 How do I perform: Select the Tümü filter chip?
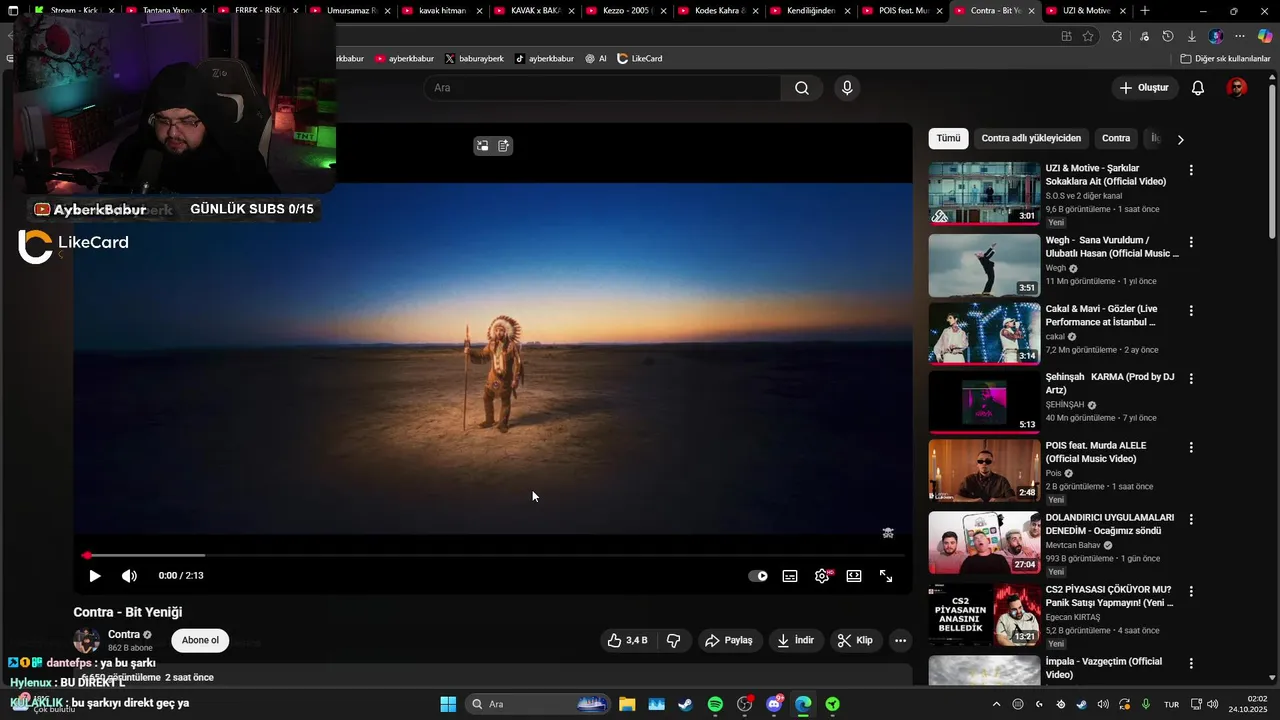[x=948, y=138]
